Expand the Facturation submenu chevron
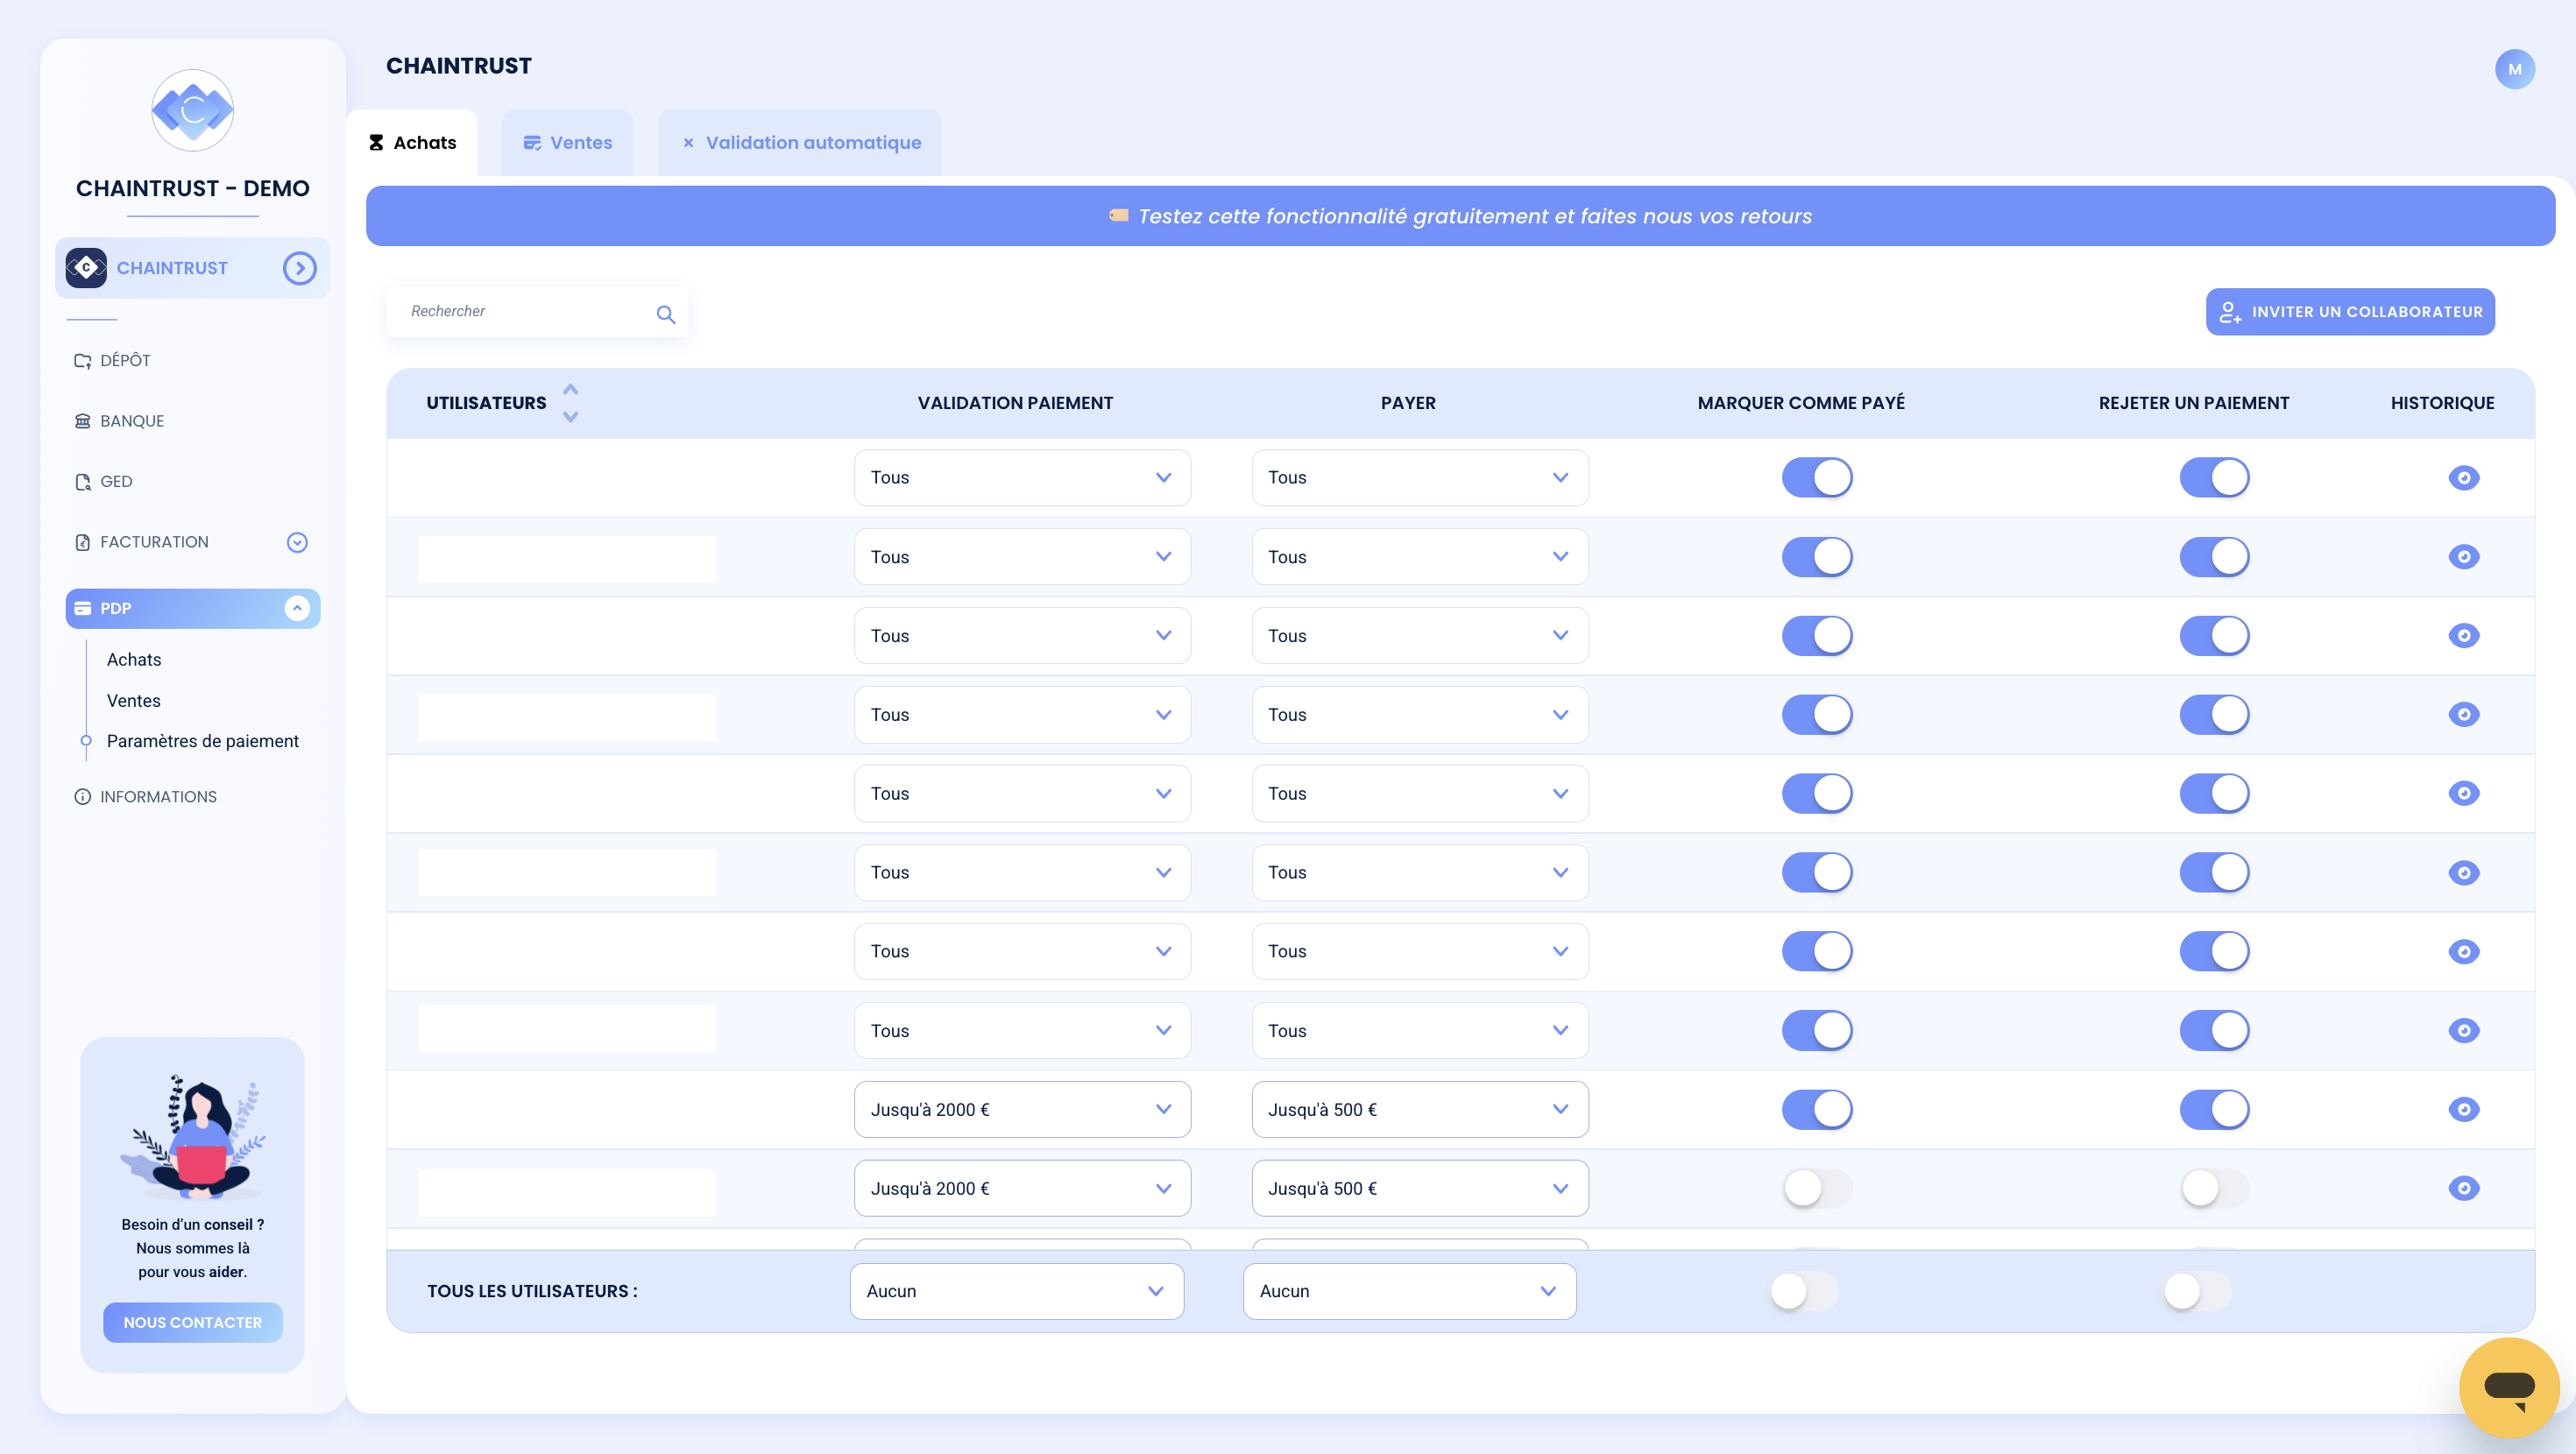This screenshot has width=2576, height=1454. pos(297,542)
